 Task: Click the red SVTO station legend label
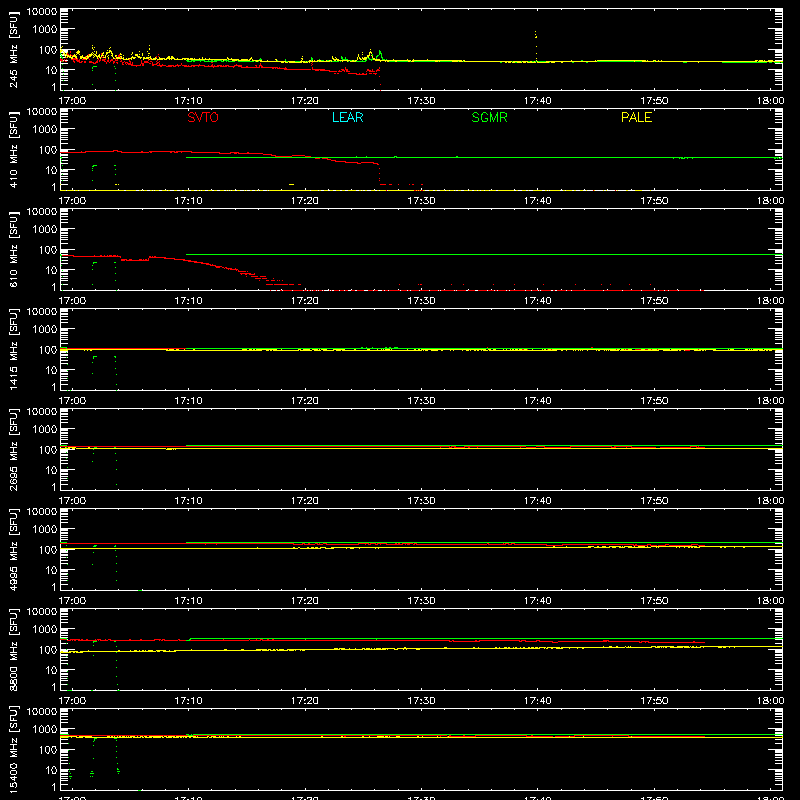(x=203, y=117)
